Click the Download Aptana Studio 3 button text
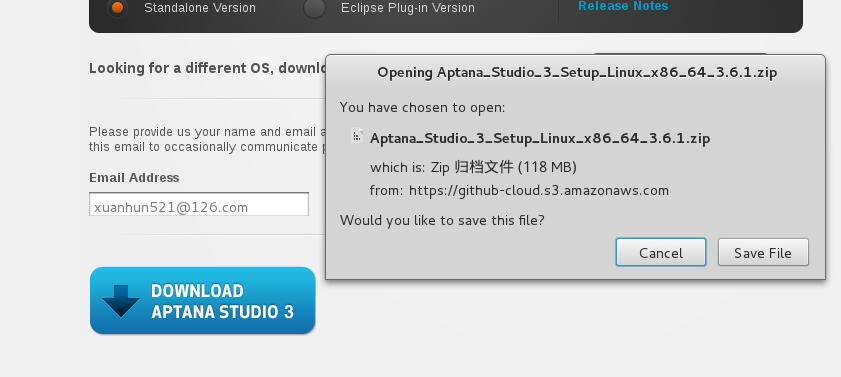 [222, 301]
